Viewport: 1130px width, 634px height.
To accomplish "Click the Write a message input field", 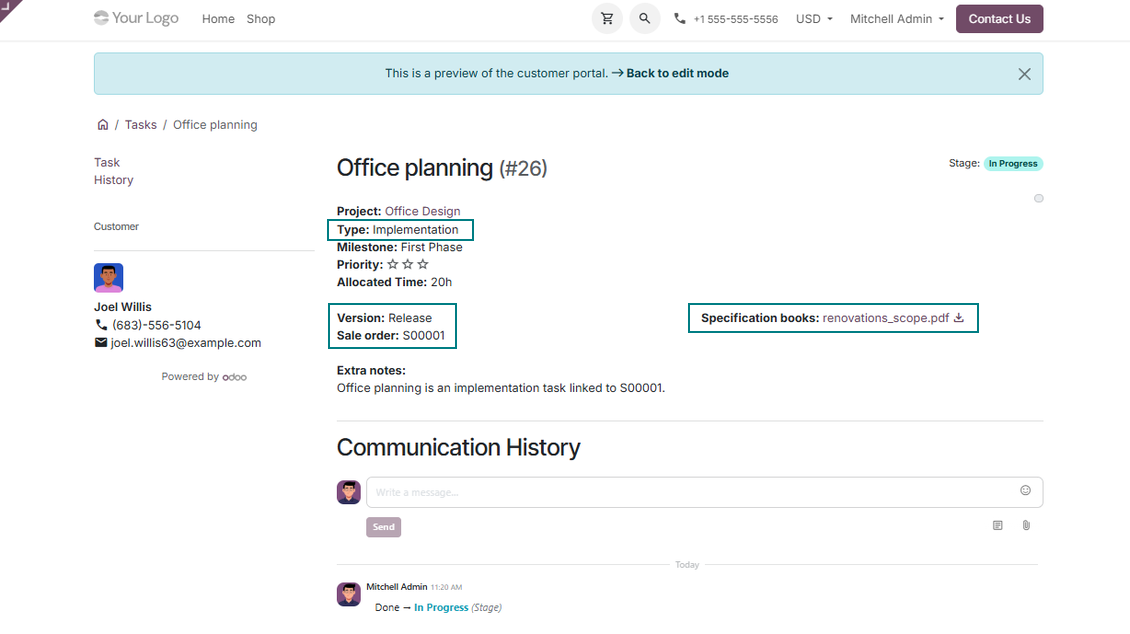I will pyautogui.click(x=704, y=492).
